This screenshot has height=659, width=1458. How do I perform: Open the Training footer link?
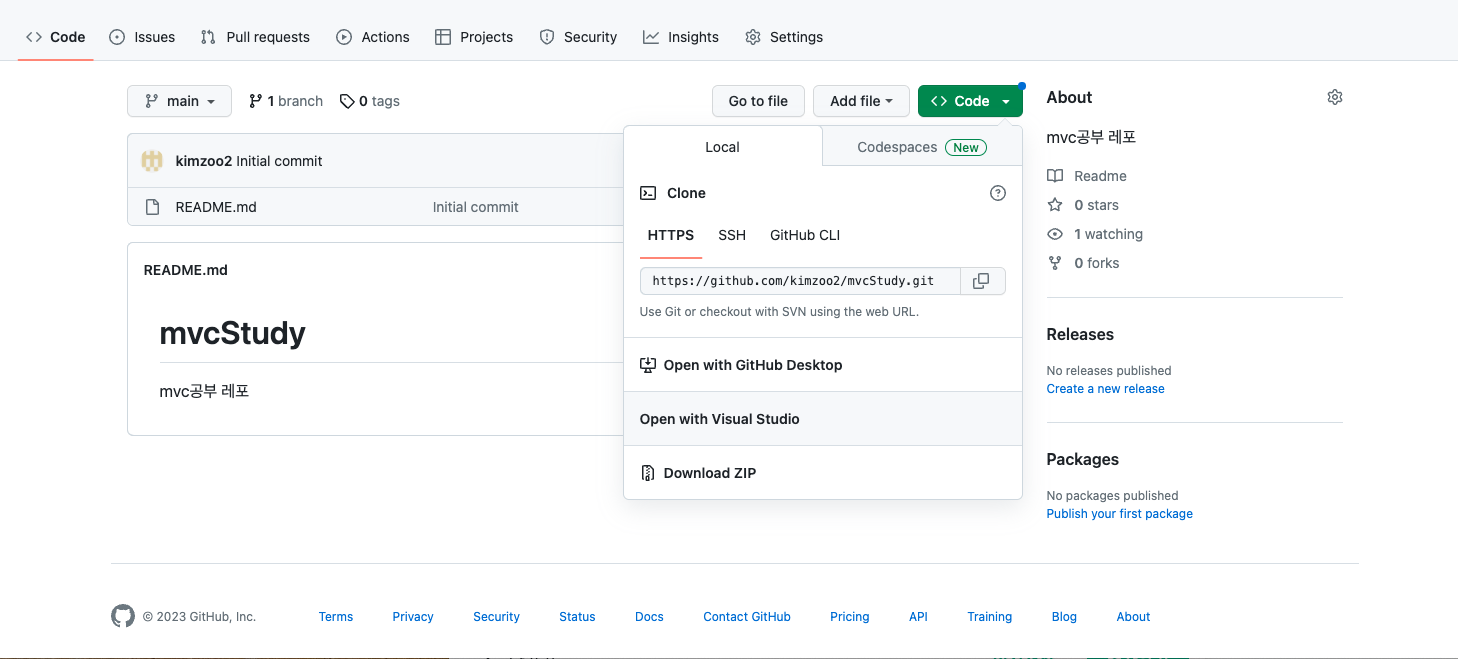click(990, 617)
